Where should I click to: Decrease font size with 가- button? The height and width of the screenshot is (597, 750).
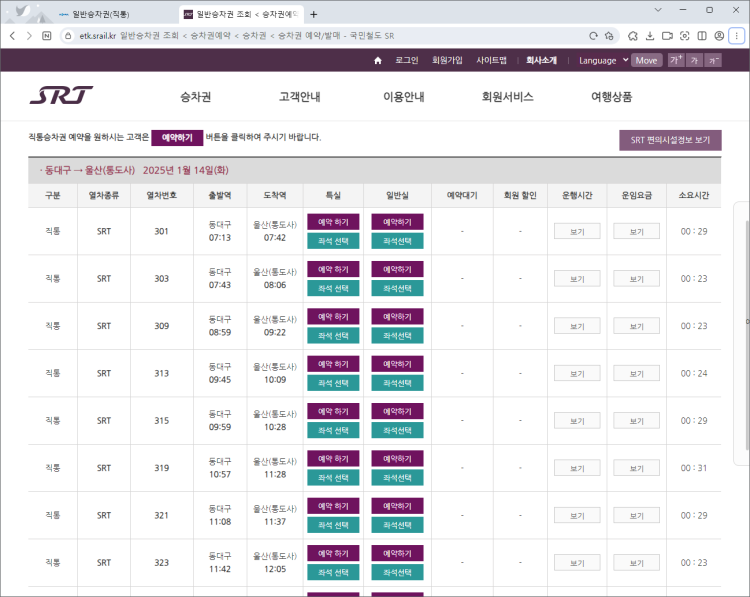tap(713, 60)
